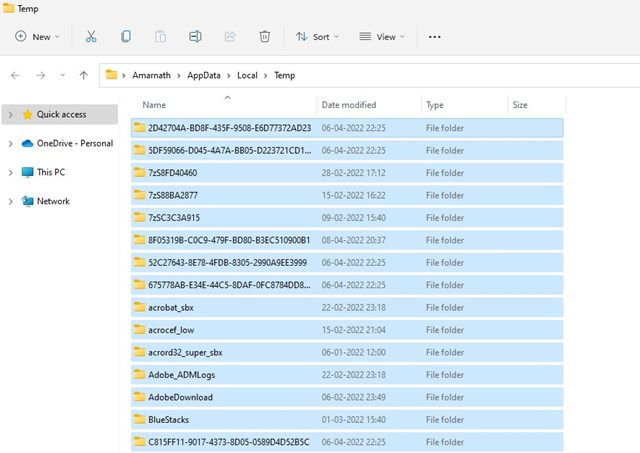This screenshot has width=640, height=453.
Task: Select folder C815FF11-9017-4373-8D05-0589D4D52B5C
Action: click(x=347, y=442)
